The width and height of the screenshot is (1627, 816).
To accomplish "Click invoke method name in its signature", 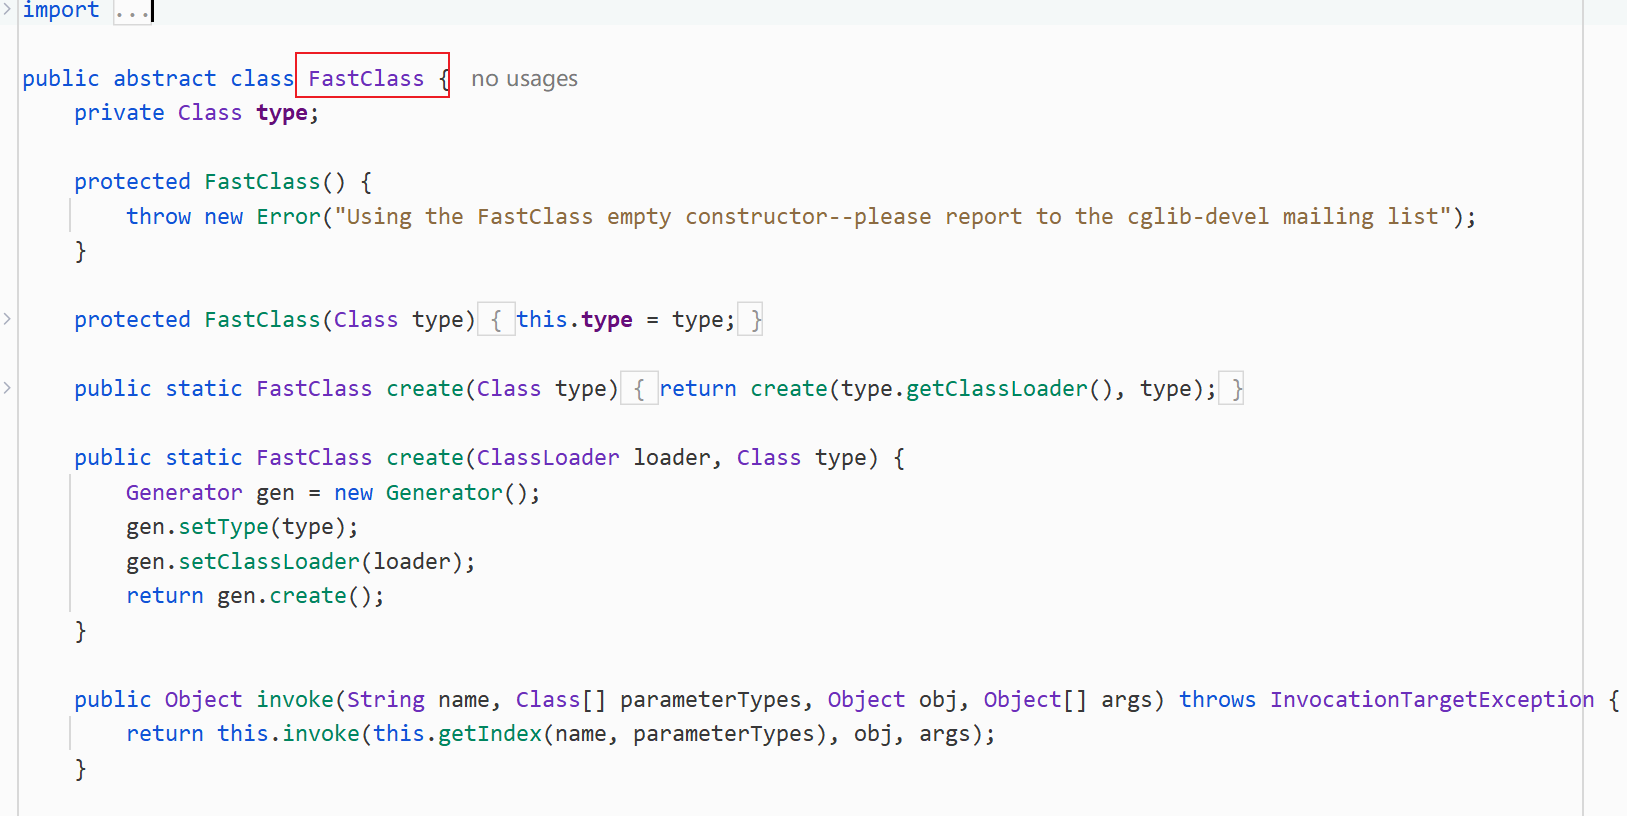I will 295,700.
